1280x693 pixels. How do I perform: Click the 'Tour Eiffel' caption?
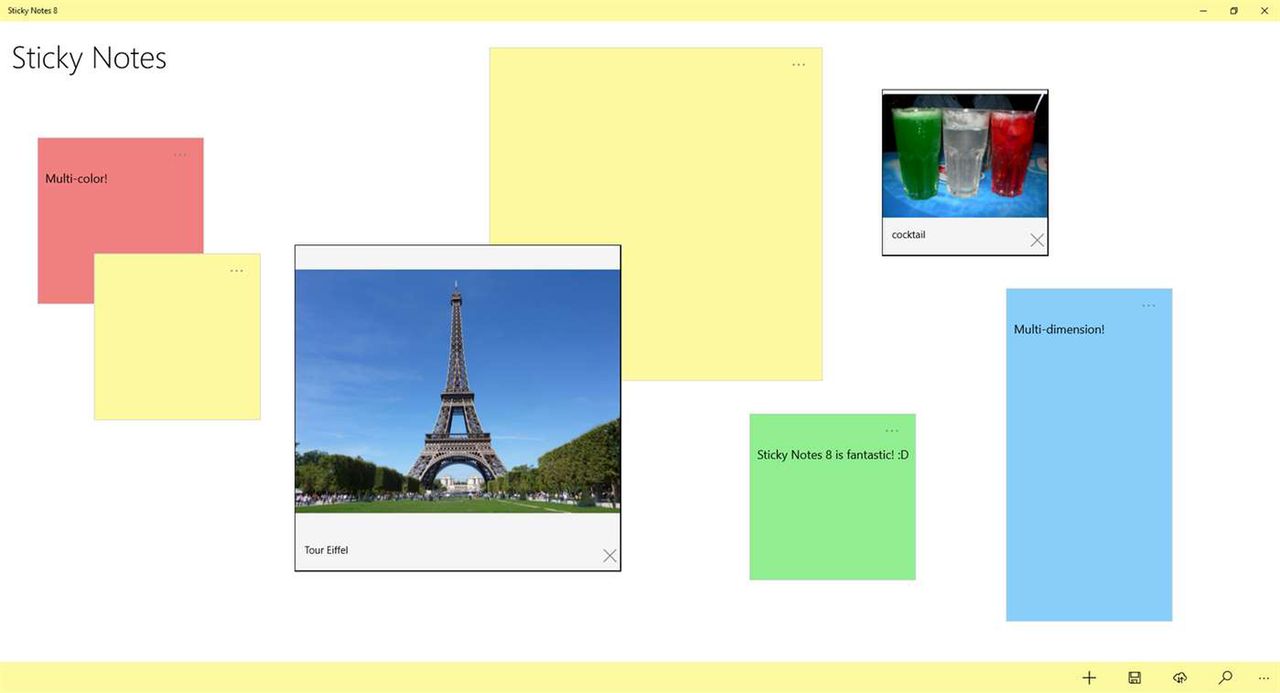coord(326,550)
